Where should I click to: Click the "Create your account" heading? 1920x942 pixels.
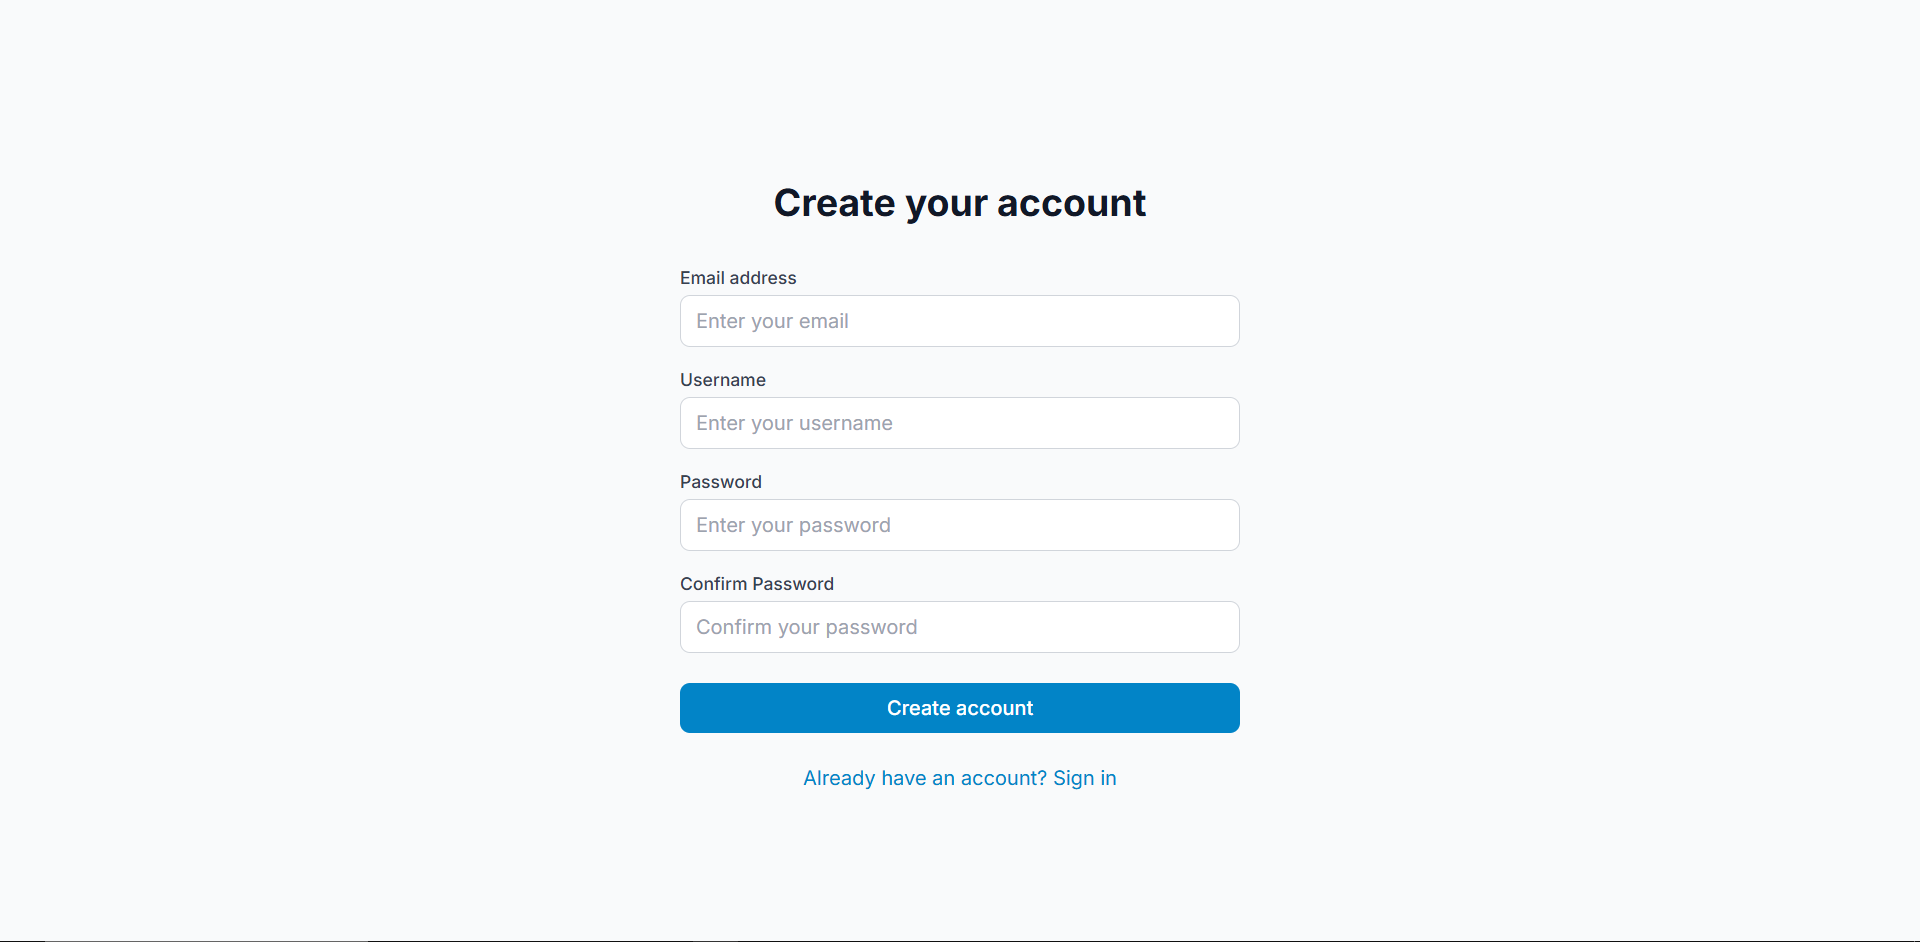coord(959,203)
